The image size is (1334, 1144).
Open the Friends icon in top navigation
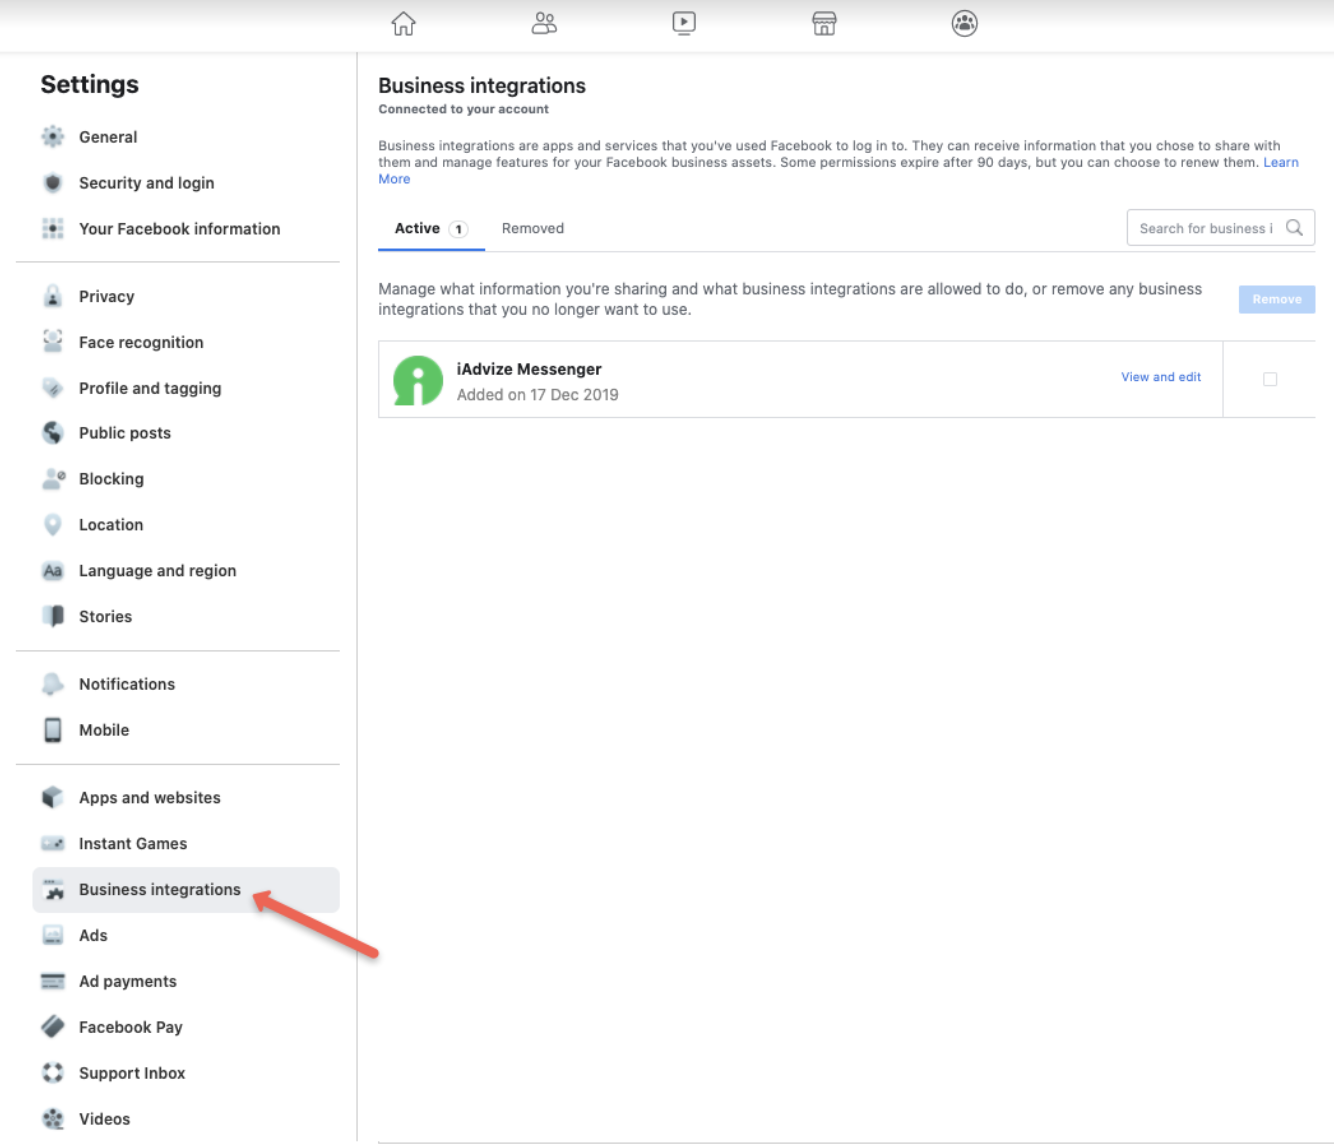coord(544,23)
